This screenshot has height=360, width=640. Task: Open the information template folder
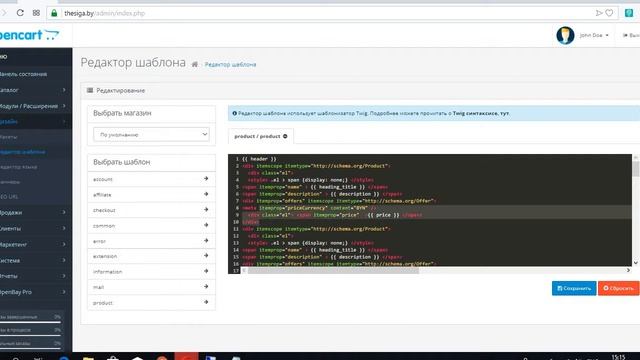point(151,271)
